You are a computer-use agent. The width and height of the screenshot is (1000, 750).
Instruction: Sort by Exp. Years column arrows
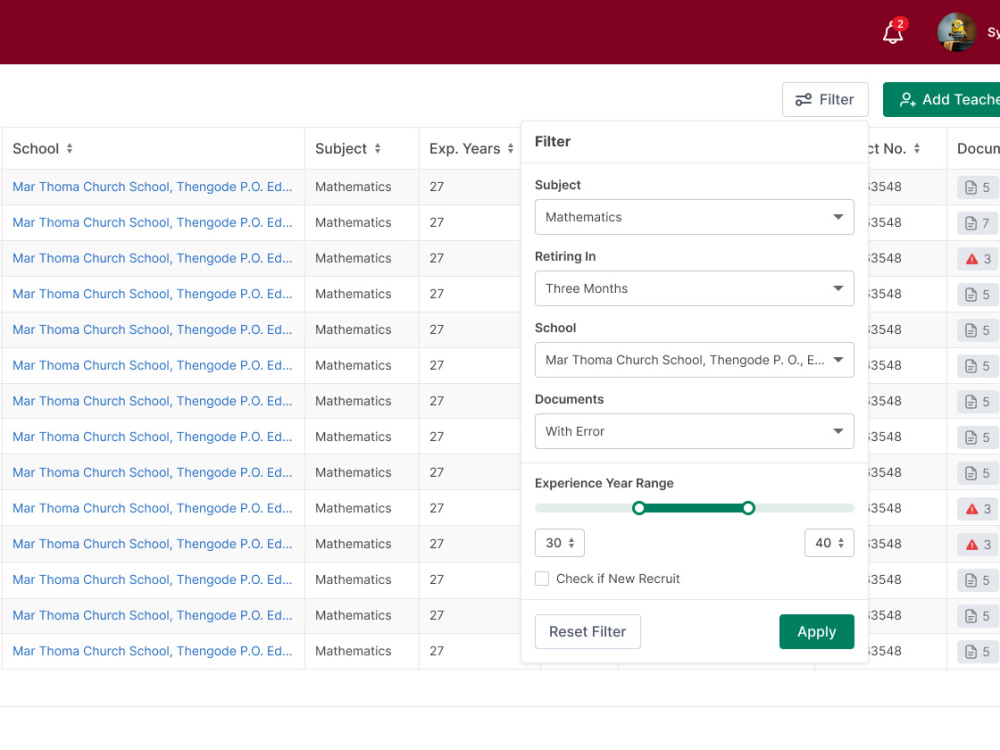pyautogui.click(x=510, y=149)
